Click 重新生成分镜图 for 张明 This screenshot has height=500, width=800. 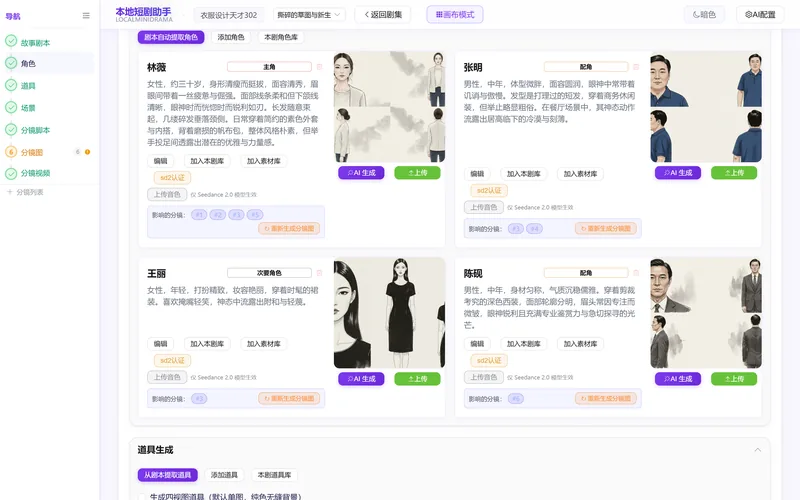pyautogui.click(x=606, y=229)
